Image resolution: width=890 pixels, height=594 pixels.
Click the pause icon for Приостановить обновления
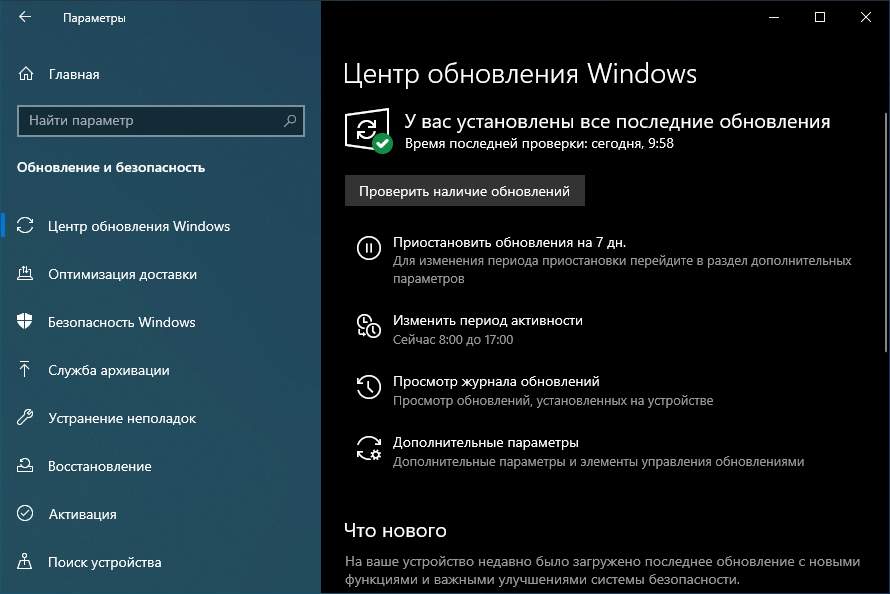click(368, 248)
